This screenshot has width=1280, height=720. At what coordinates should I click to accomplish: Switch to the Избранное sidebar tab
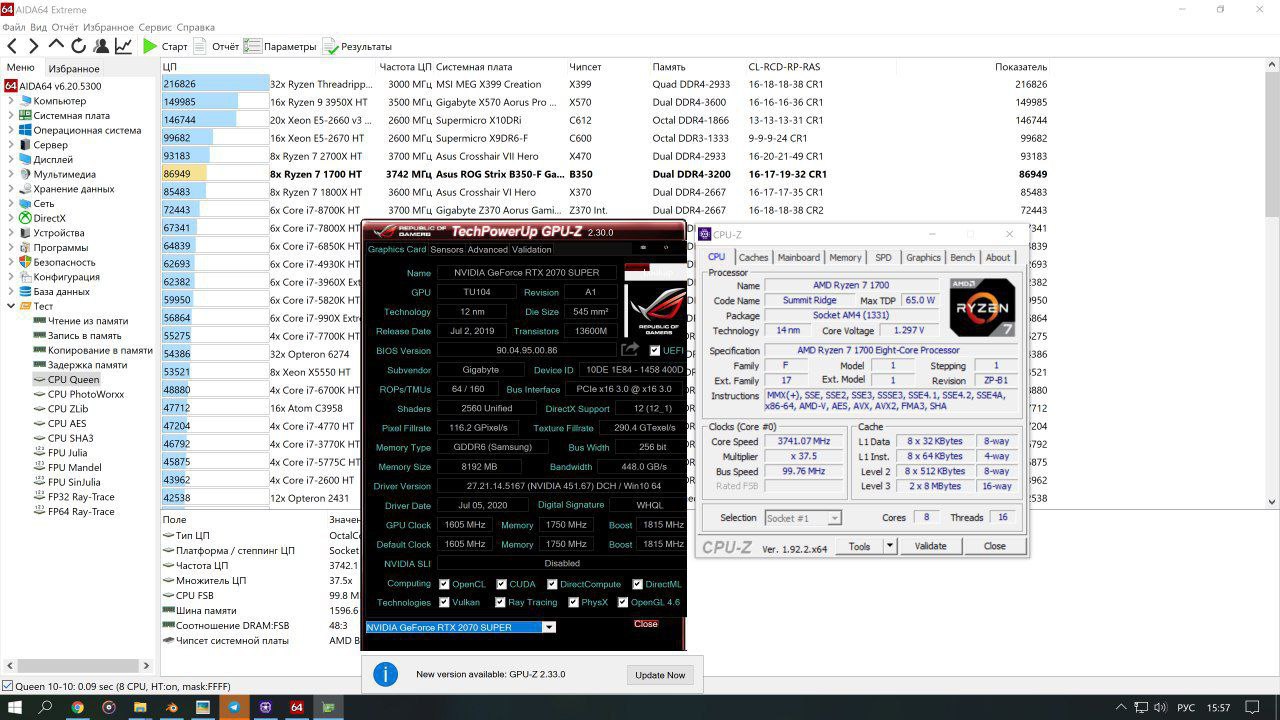(x=74, y=68)
